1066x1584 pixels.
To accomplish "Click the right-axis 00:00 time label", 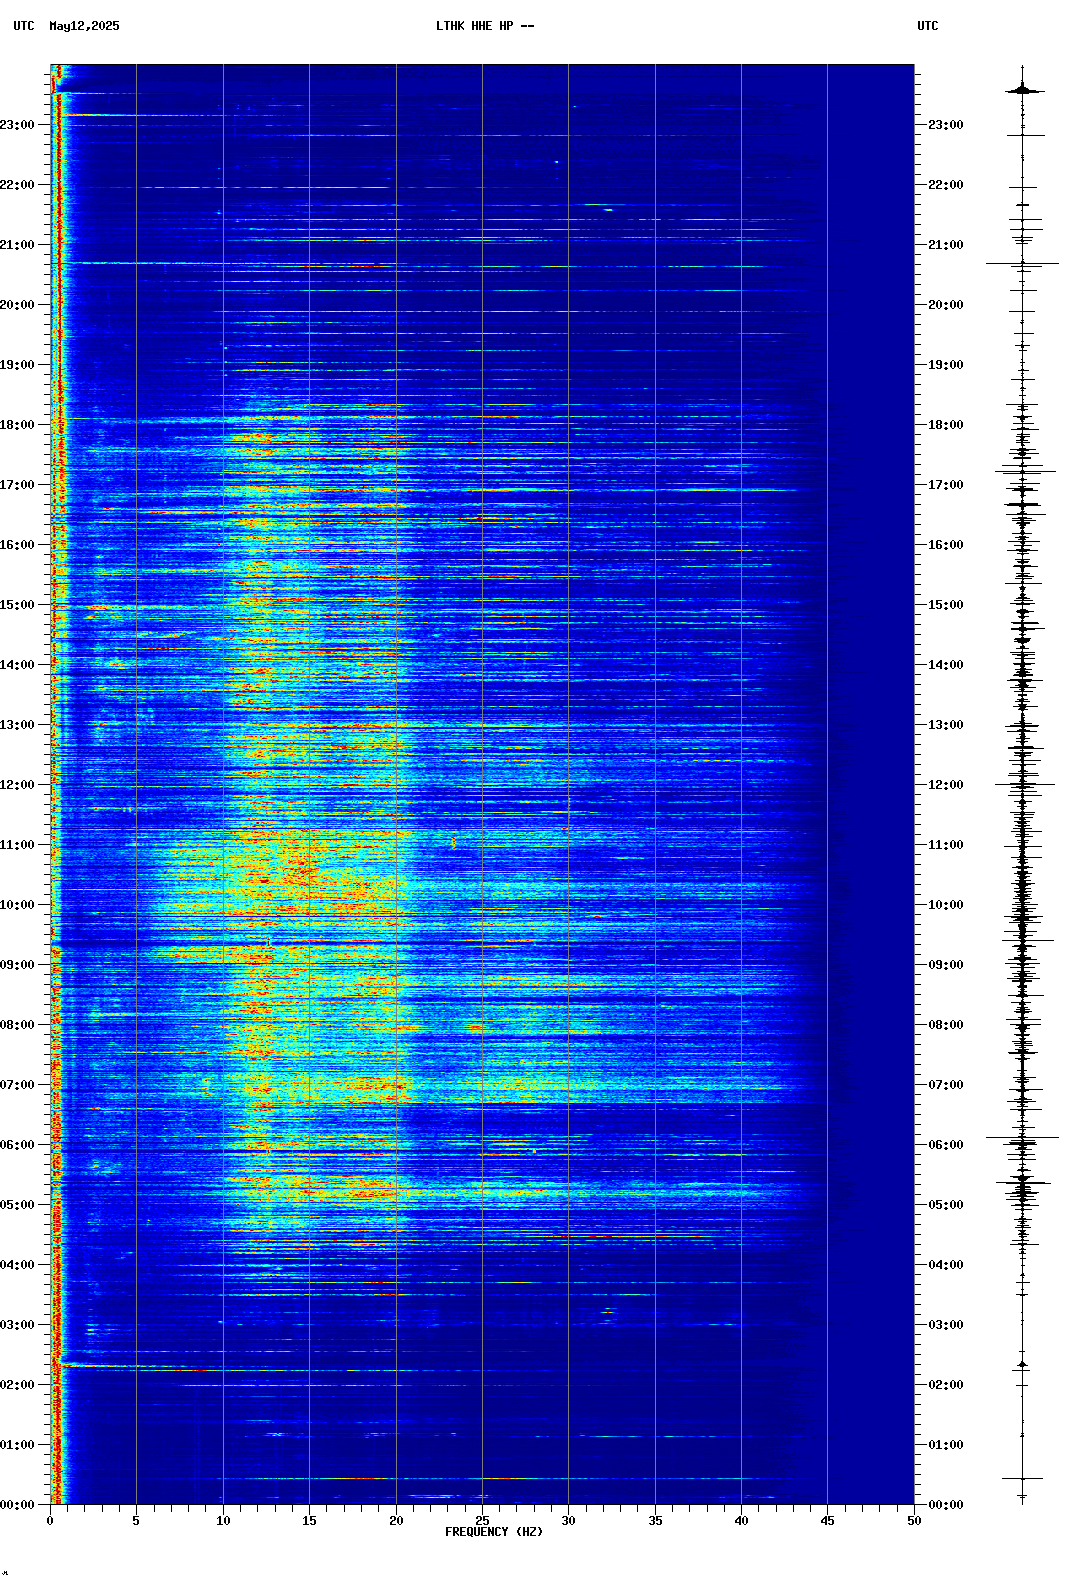I will pyautogui.click(x=946, y=1505).
